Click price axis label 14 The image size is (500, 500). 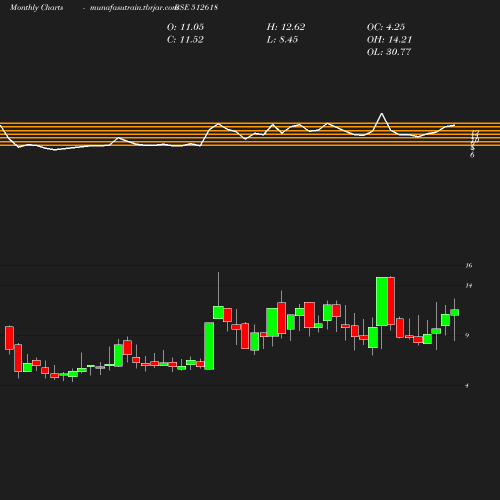(x=469, y=286)
